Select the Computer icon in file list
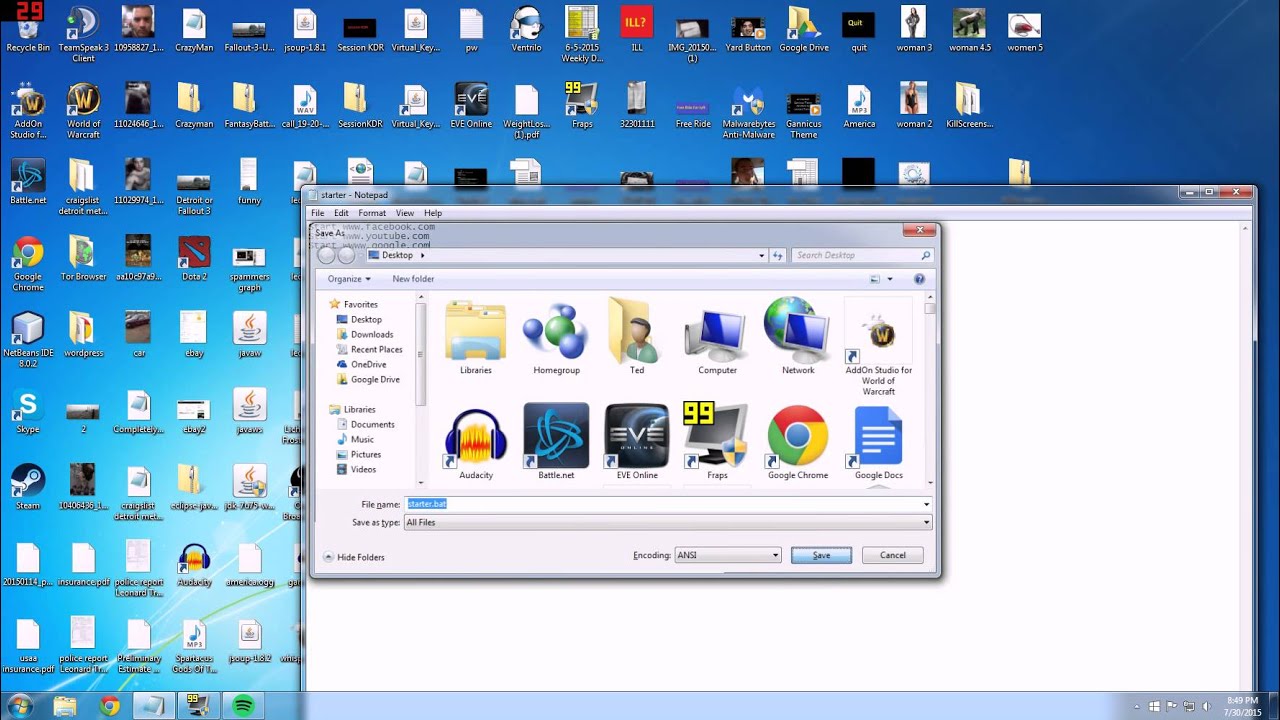 717,337
